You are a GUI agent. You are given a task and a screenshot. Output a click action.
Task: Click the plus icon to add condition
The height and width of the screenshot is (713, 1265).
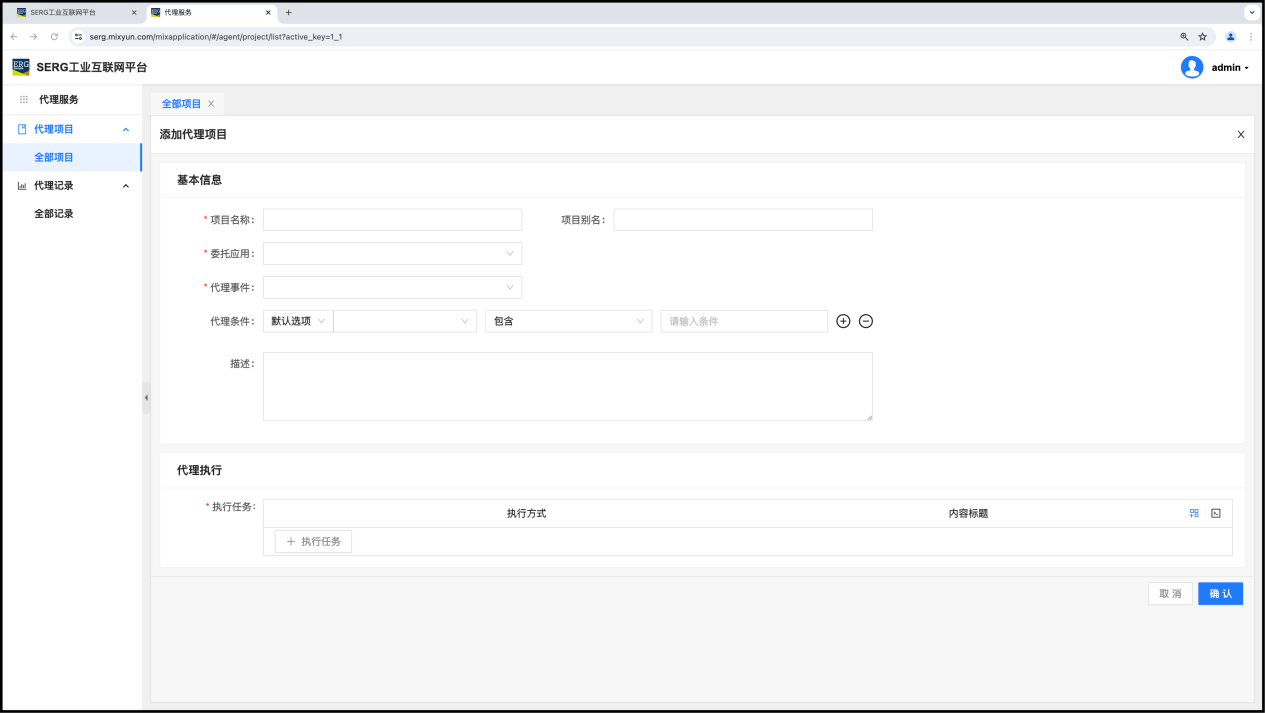pos(843,321)
